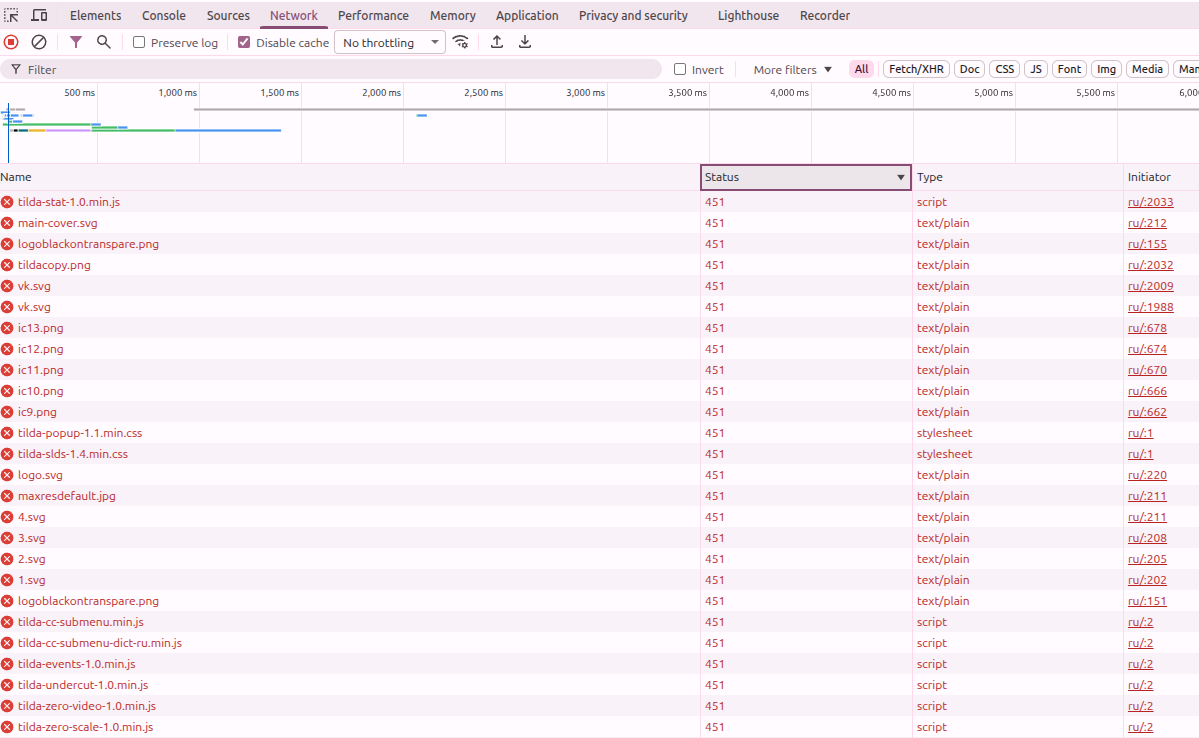
Task: Sort by the Status column header
Action: point(805,177)
